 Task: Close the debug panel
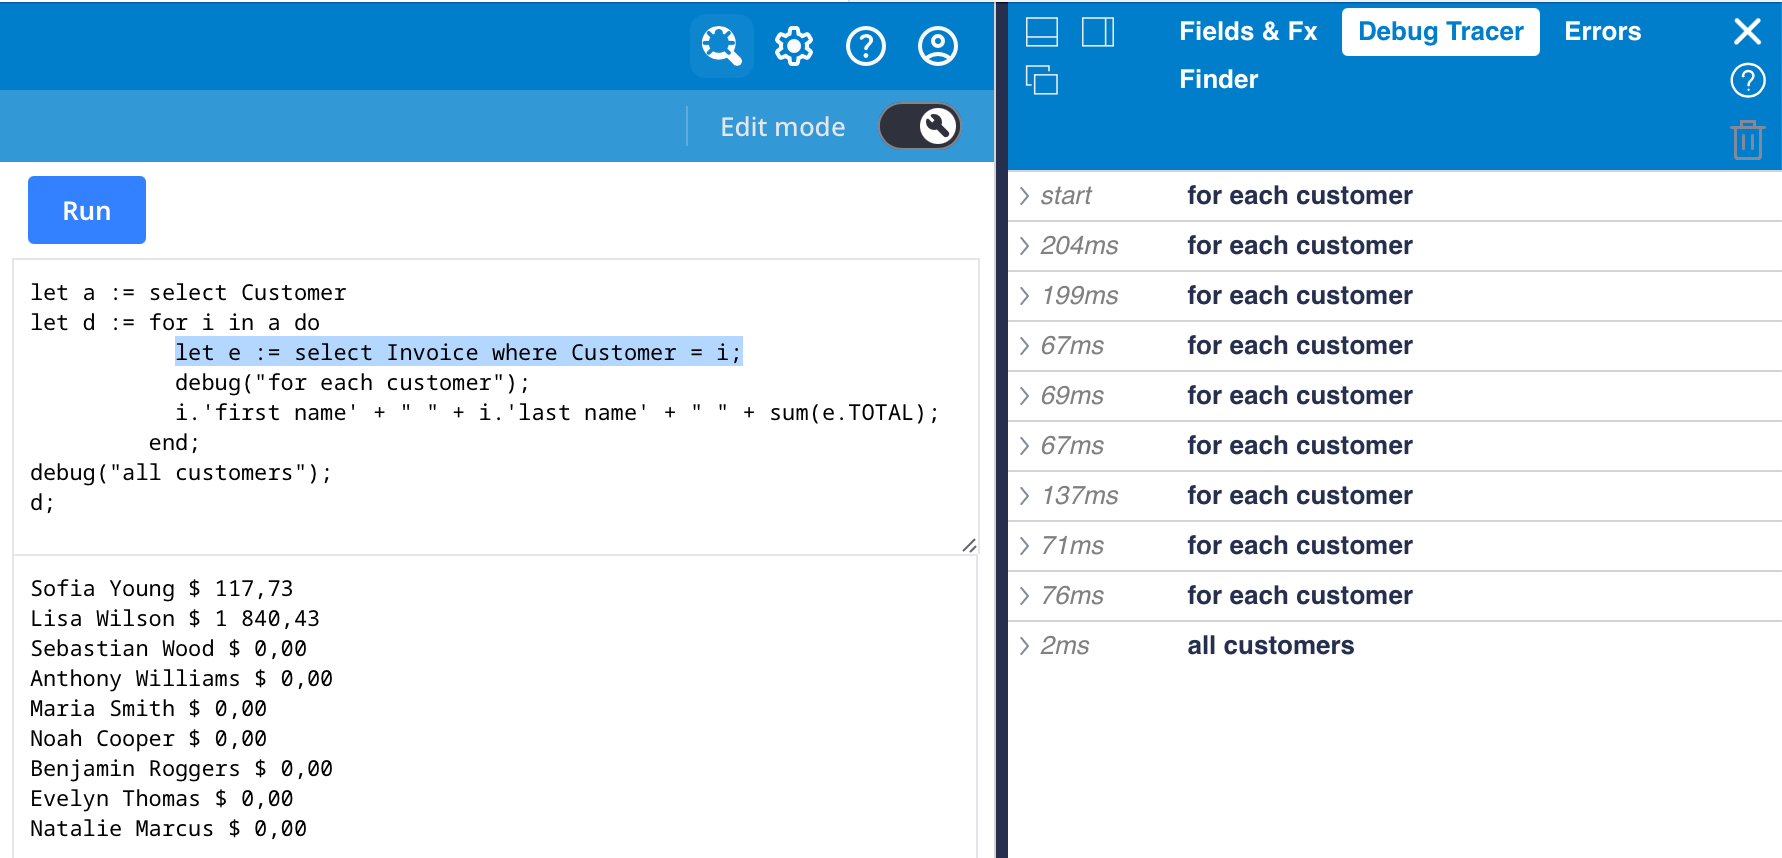click(1747, 32)
